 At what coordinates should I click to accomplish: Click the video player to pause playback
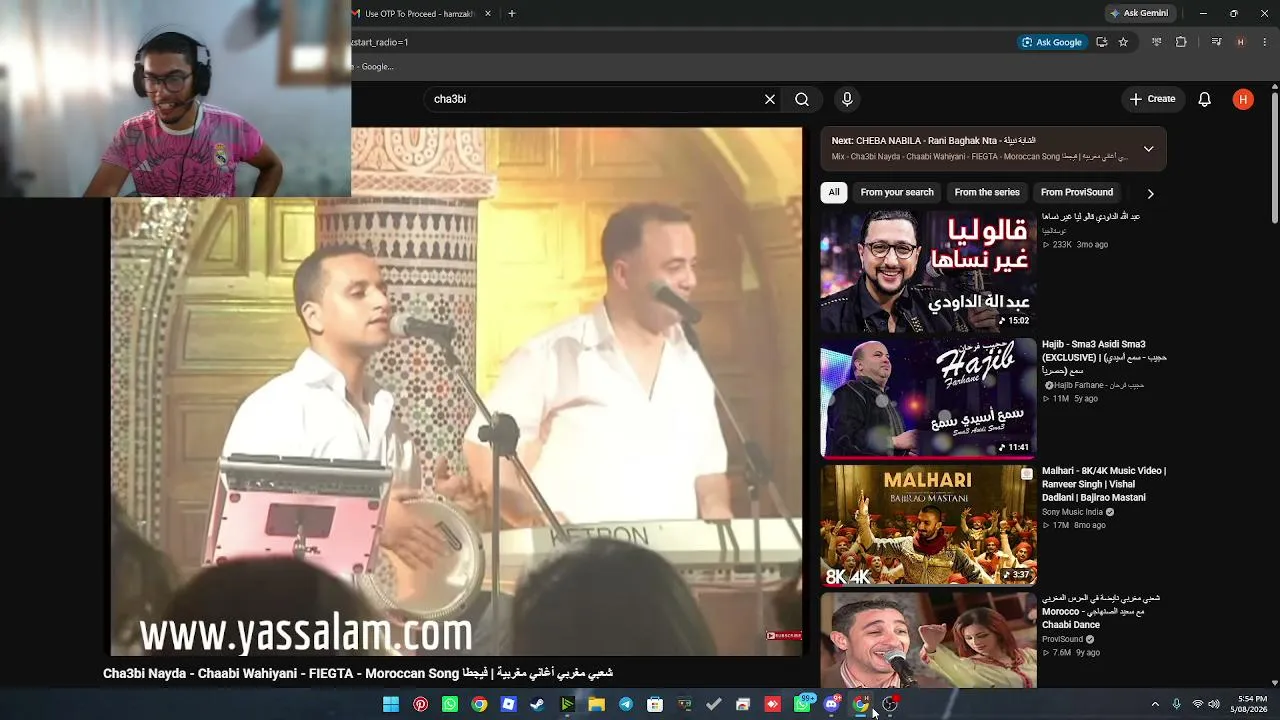click(456, 391)
